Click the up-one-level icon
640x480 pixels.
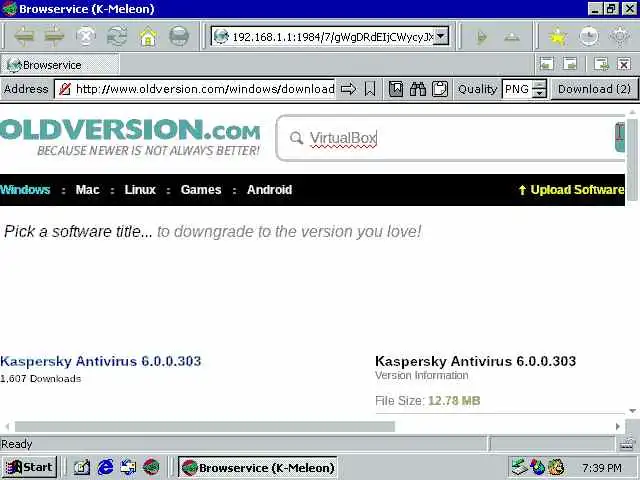pos(512,38)
